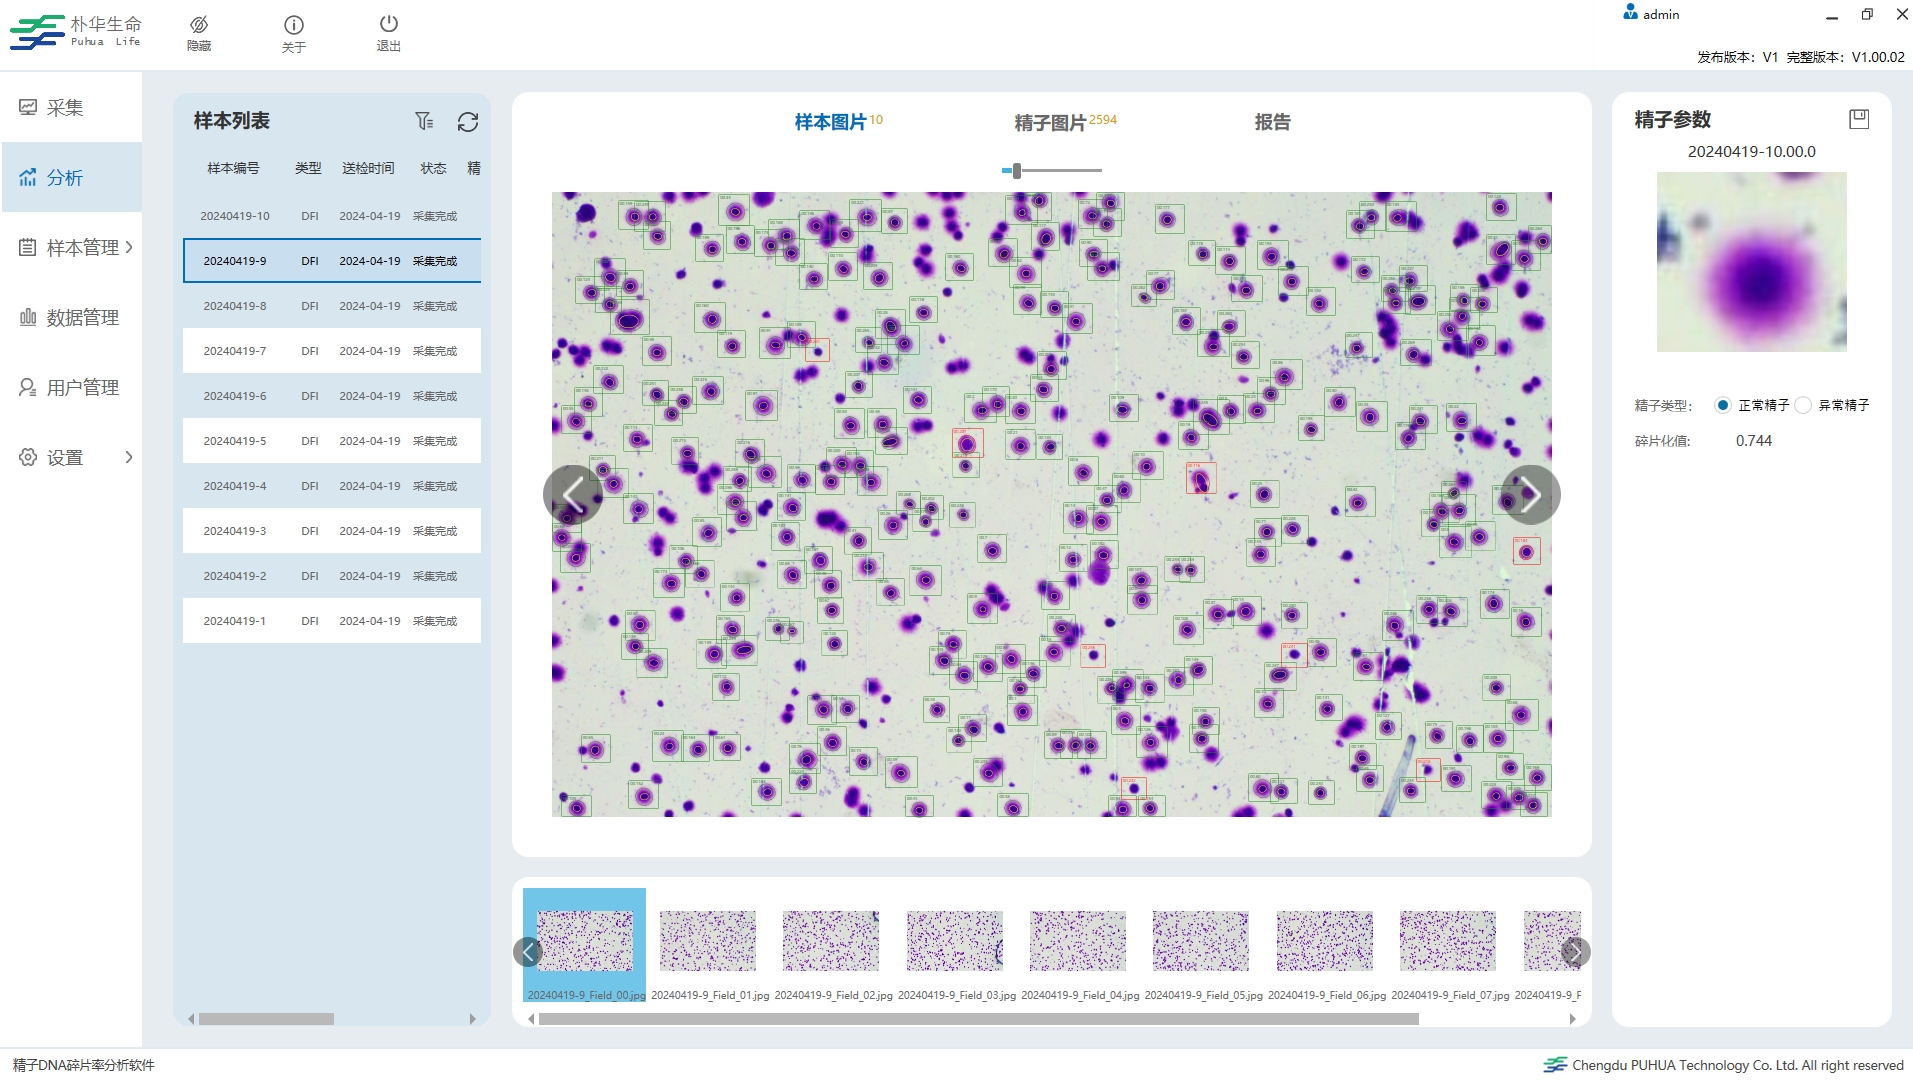Adjust the image zoom slider handle
1913x1080 pixels.
pyautogui.click(x=1016, y=171)
